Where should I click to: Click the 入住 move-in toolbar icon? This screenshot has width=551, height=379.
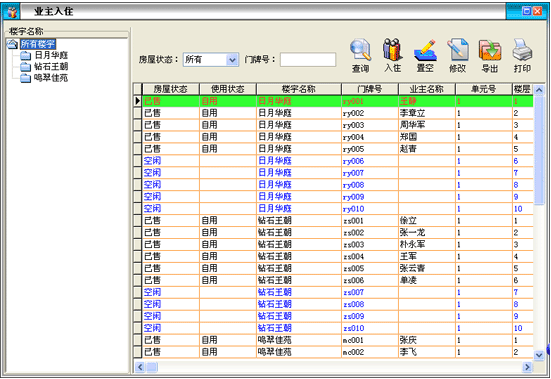(392, 55)
